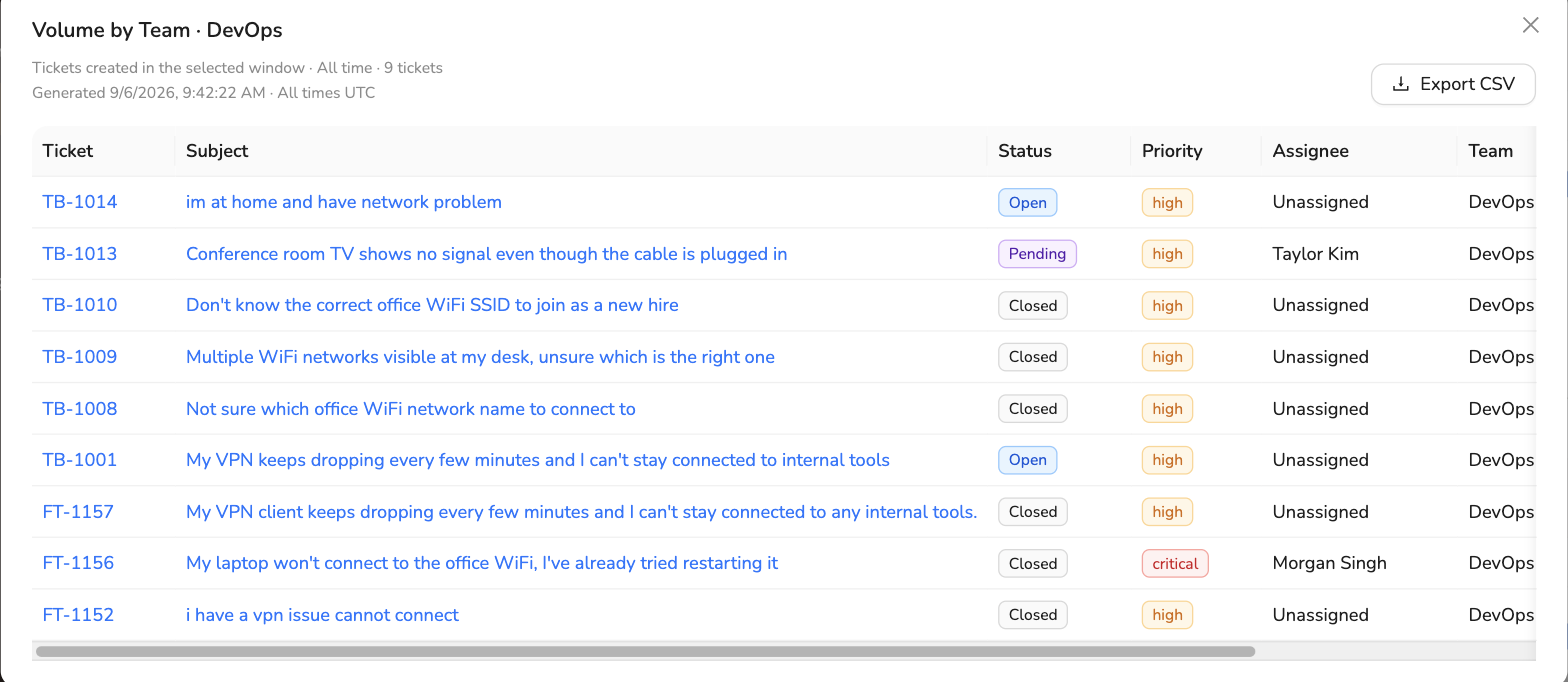Click the horizontal scrollbar under the table
The image size is (1568, 682).
(645, 652)
